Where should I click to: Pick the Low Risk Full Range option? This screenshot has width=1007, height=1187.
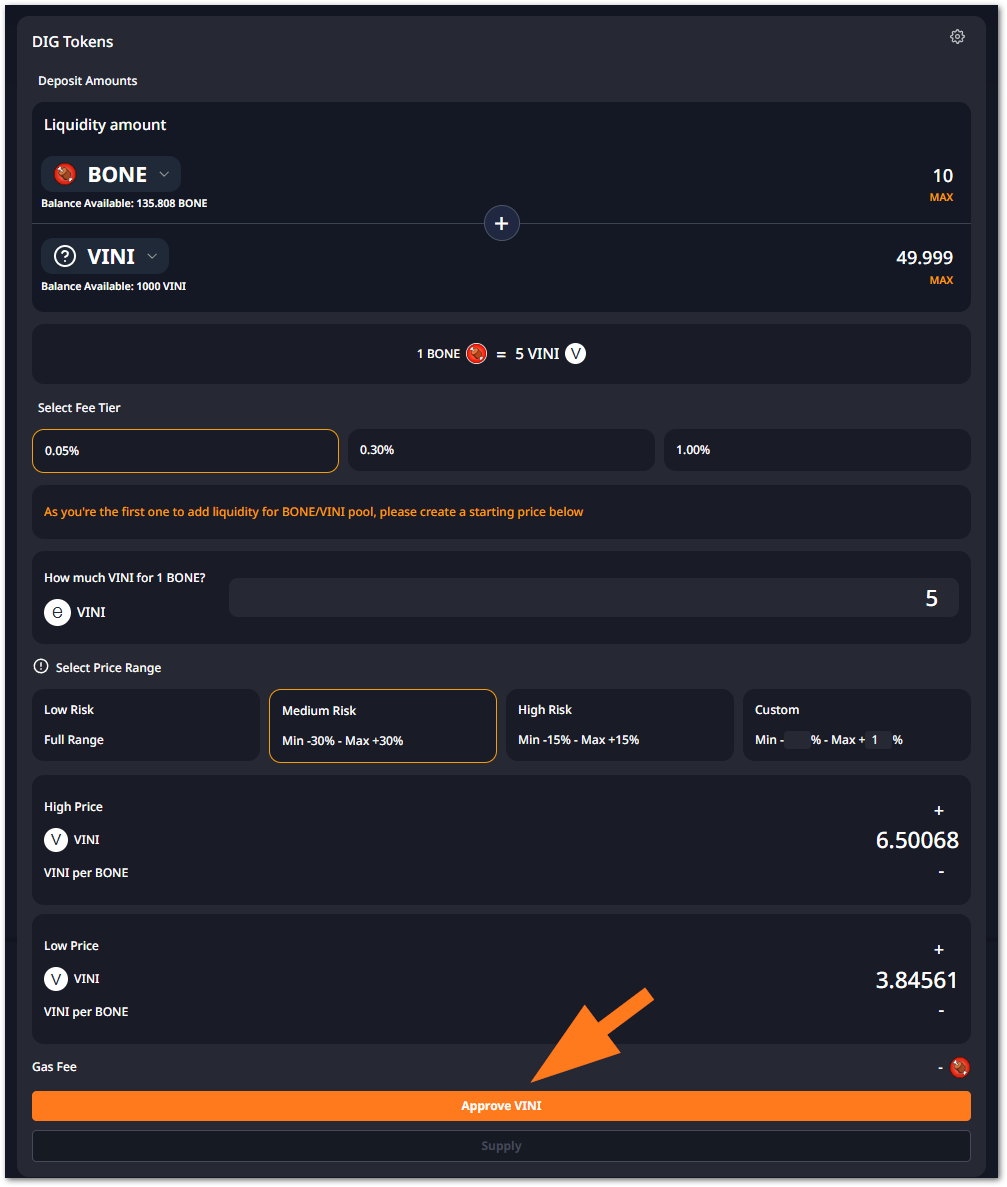146,725
